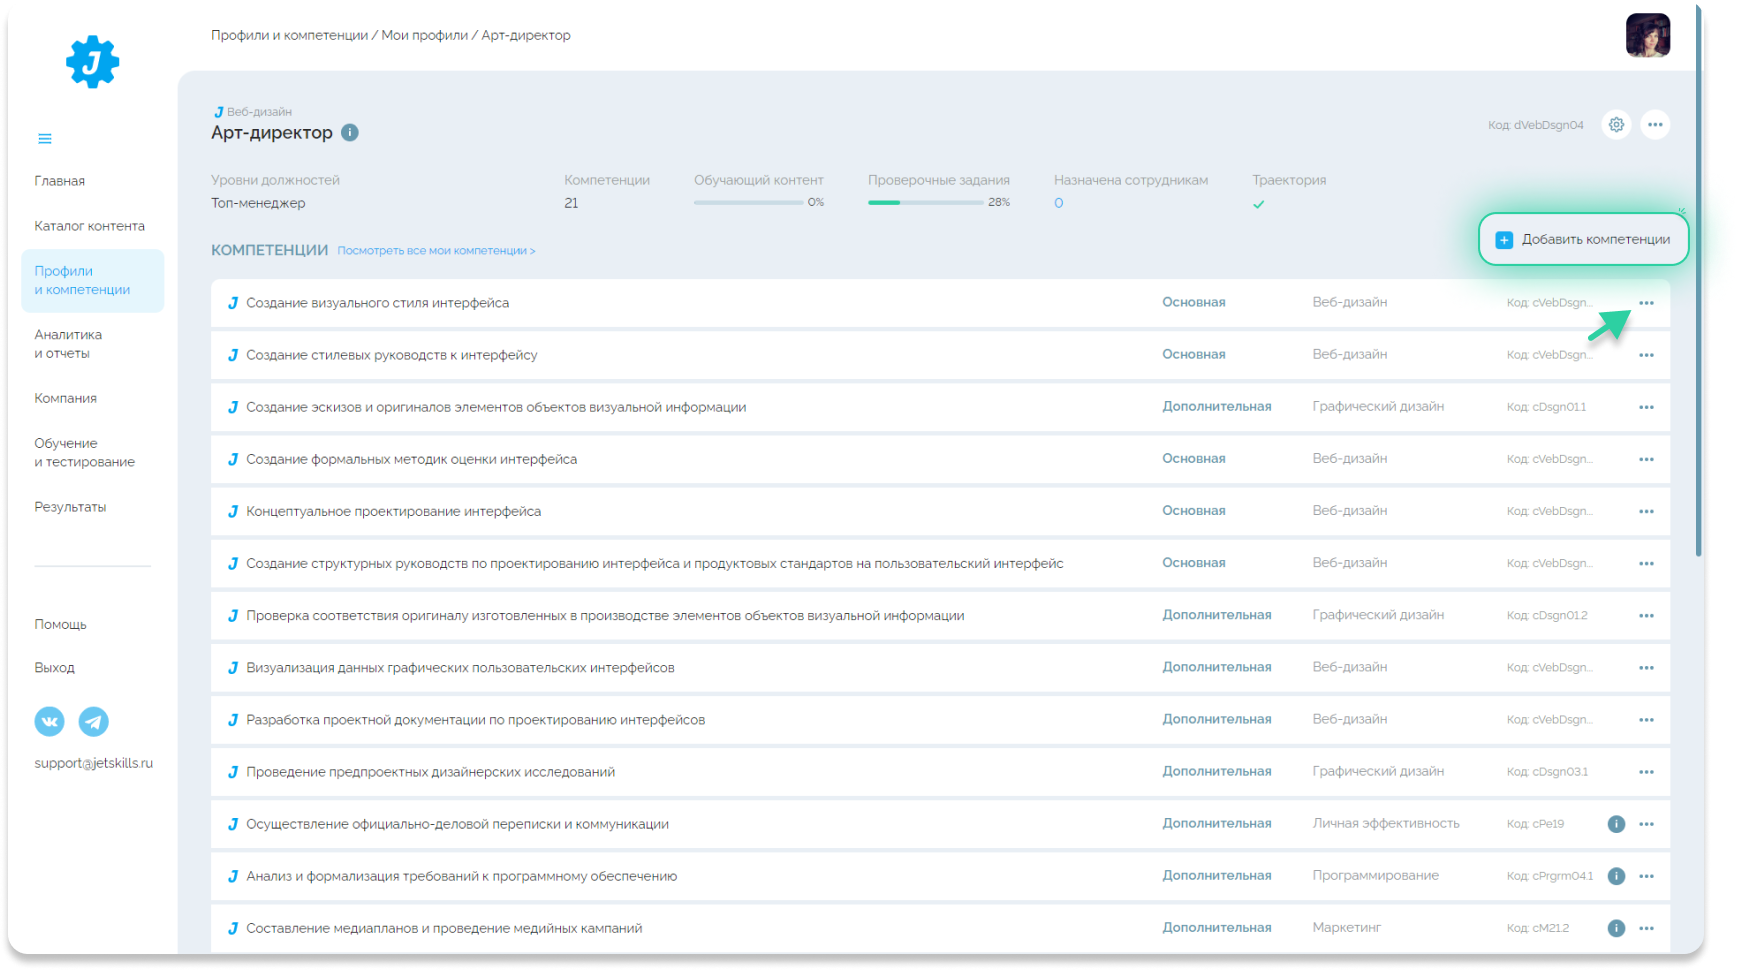Open Аналитика и отчеты section
The width and height of the screenshot is (1741, 970).
(x=68, y=344)
